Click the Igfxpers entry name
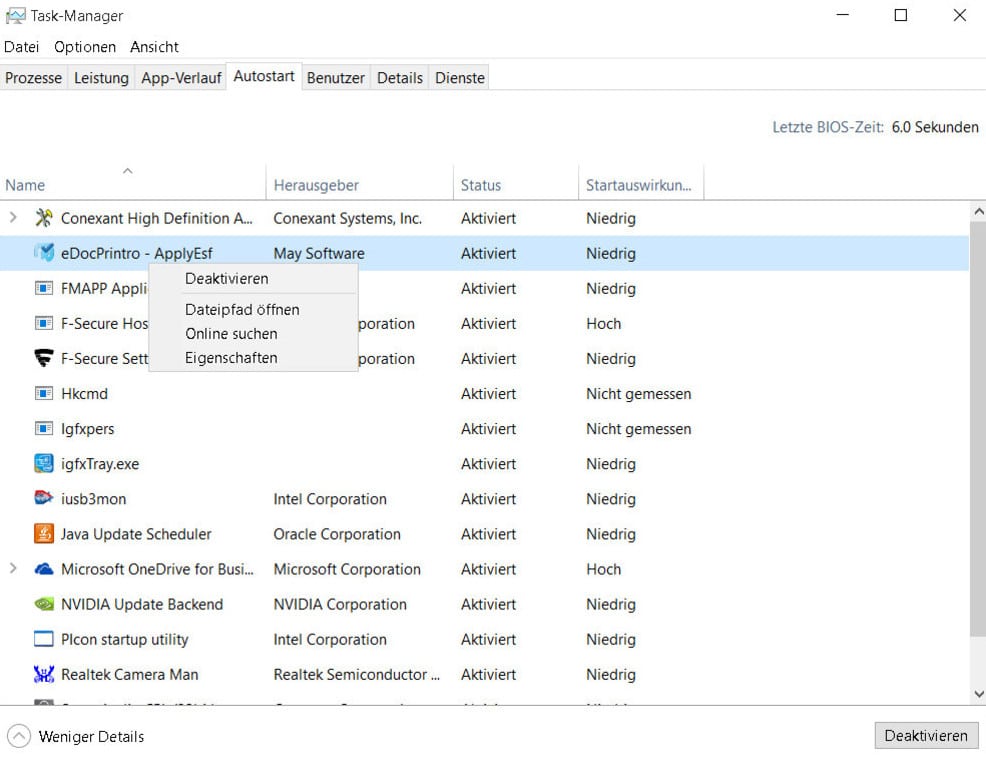The image size is (986, 758). (87, 429)
